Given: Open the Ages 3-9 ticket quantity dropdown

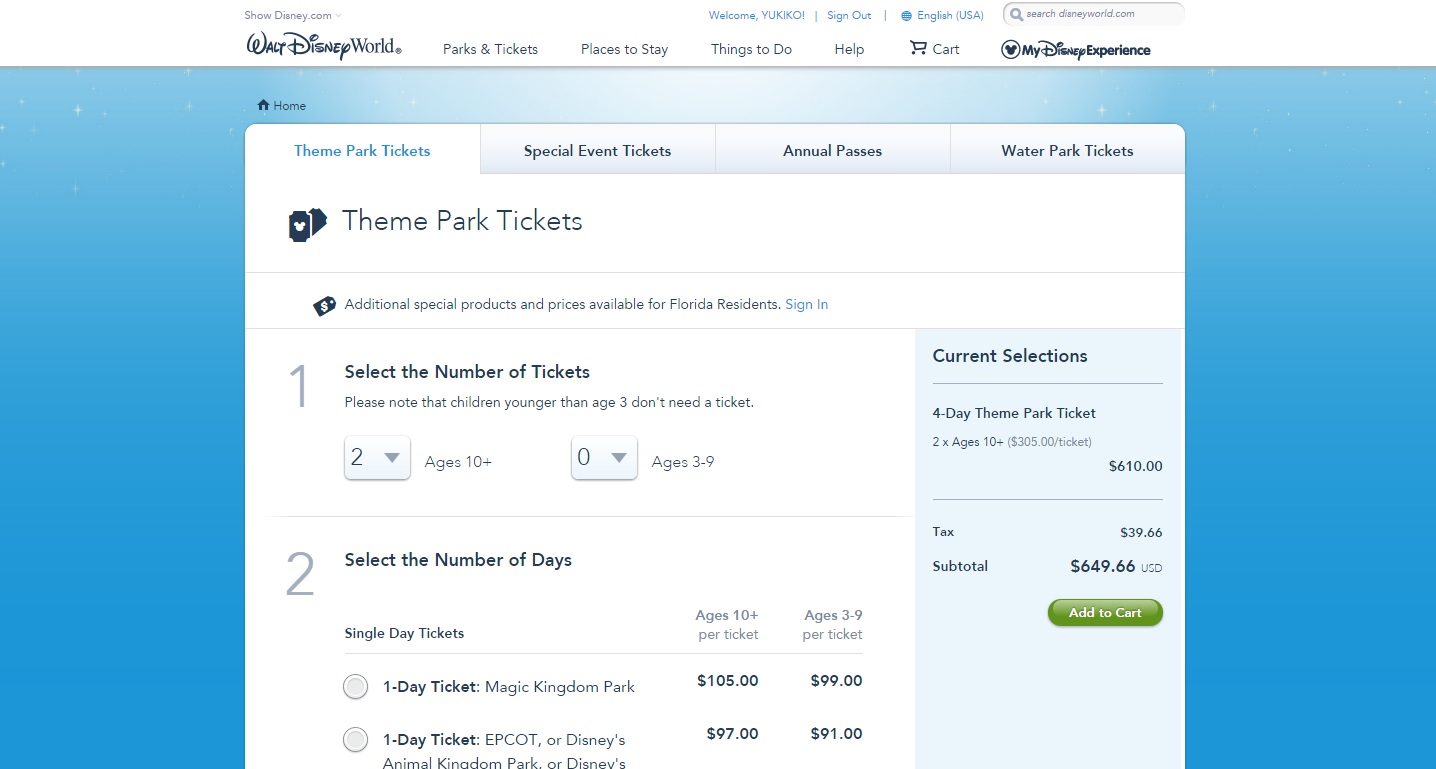Looking at the screenshot, I should [604, 458].
